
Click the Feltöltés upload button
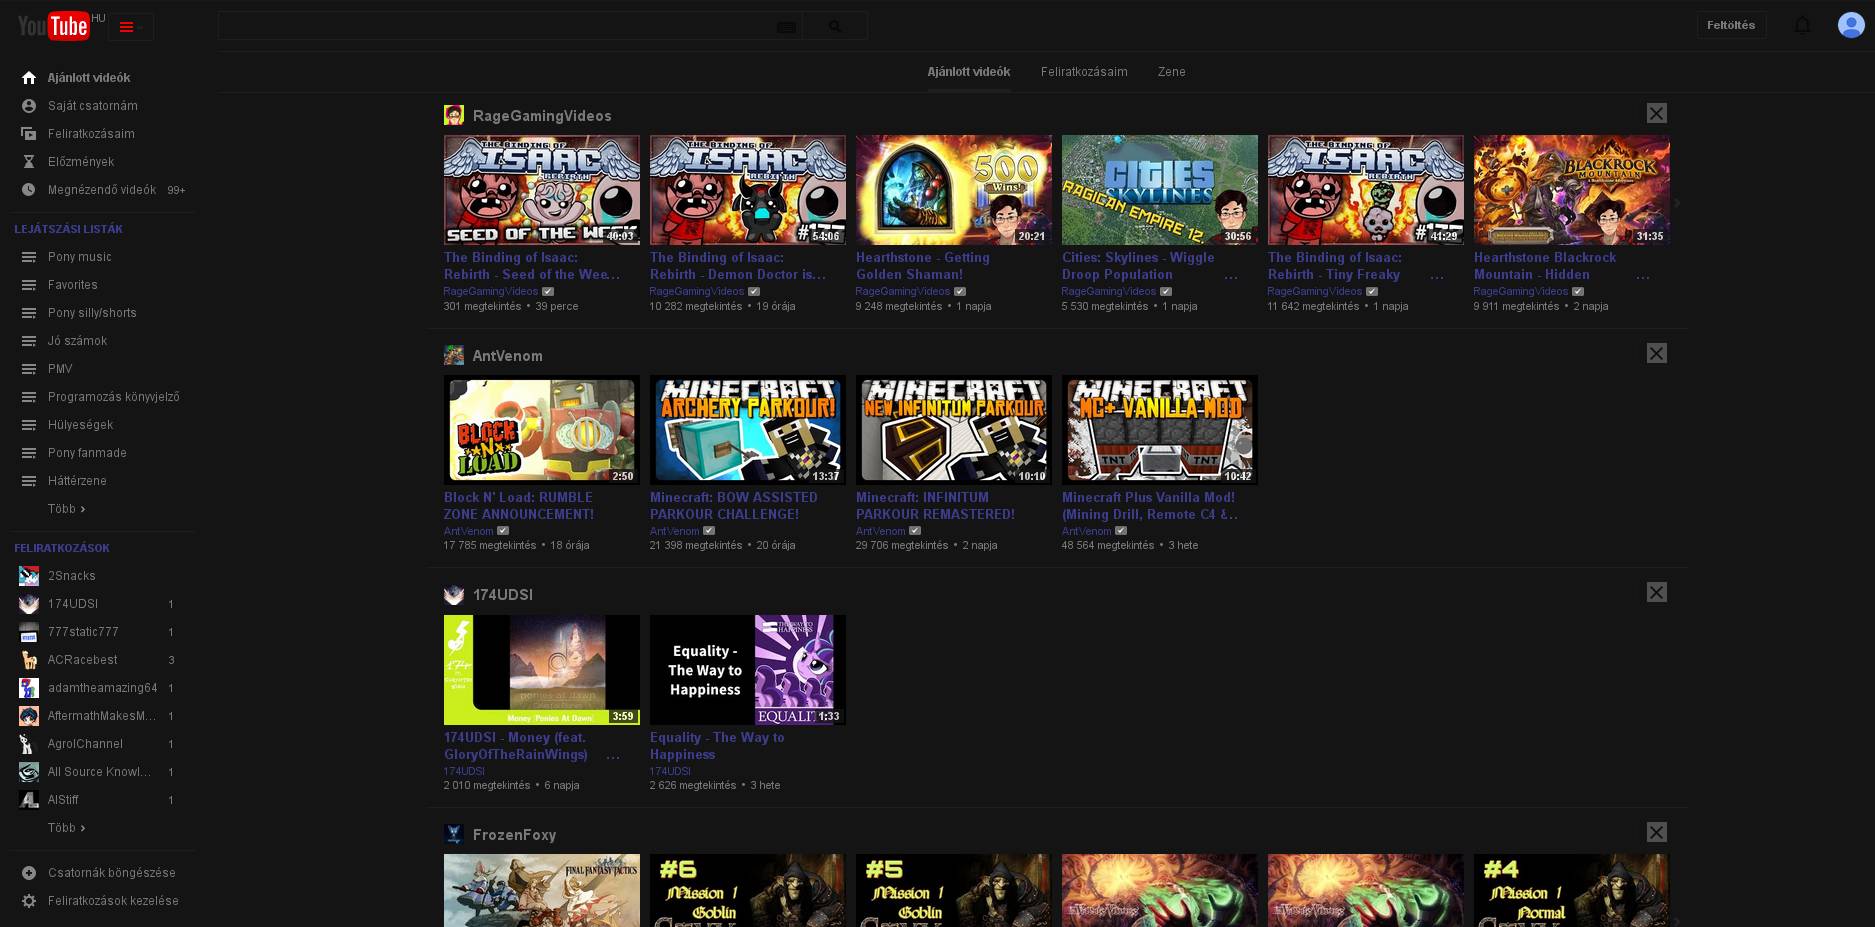[x=1731, y=25]
